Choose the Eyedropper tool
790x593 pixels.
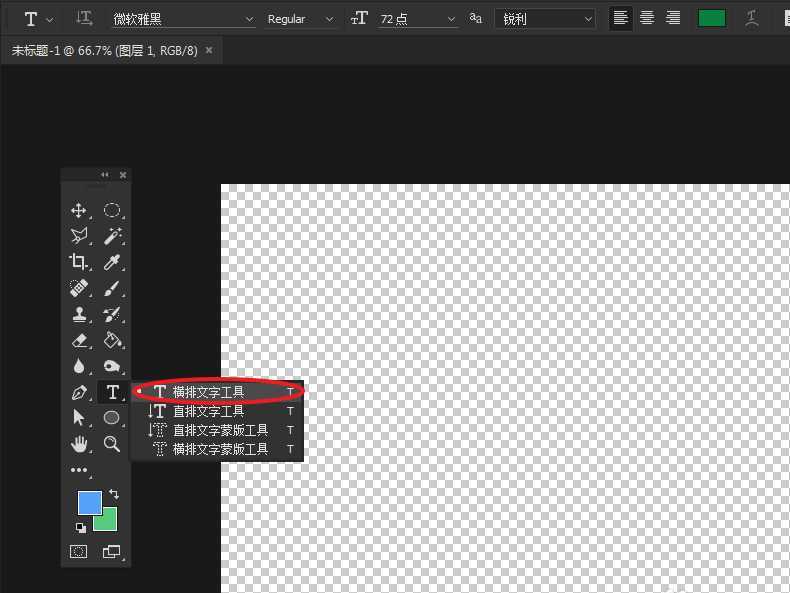[112, 262]
